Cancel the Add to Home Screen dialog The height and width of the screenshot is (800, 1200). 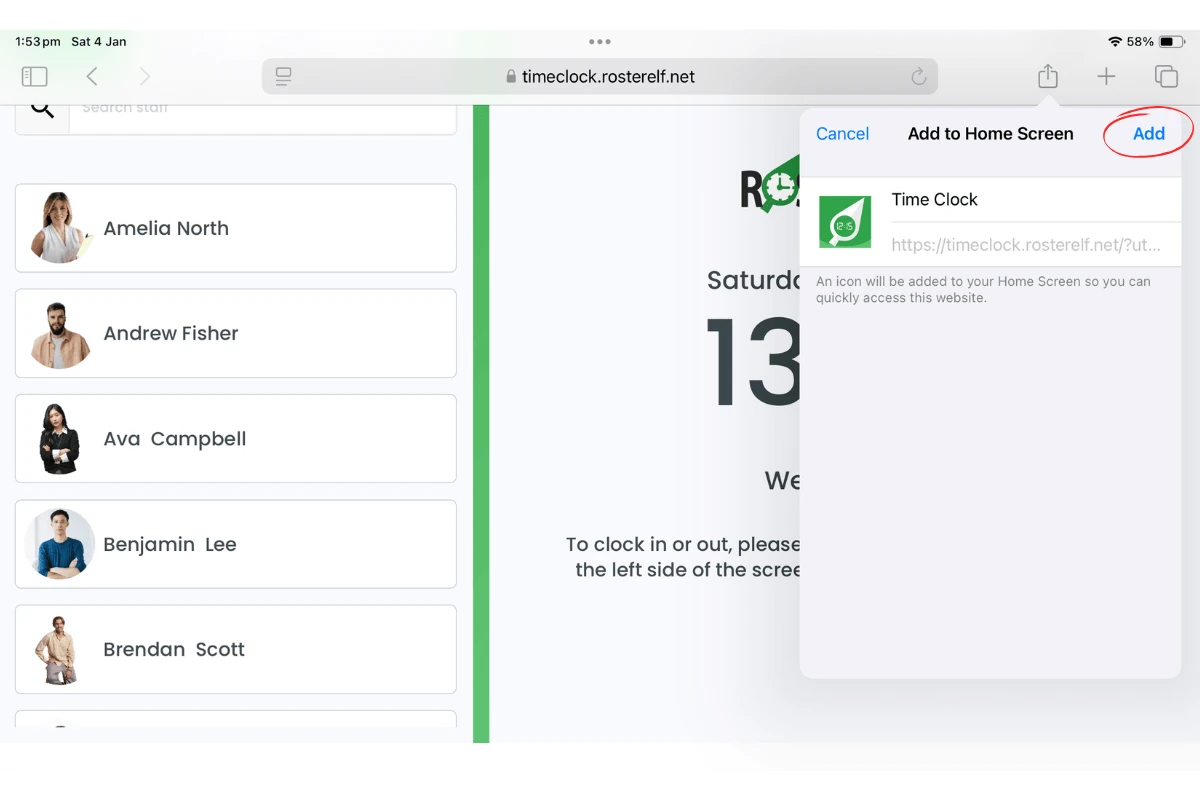coord(842,134)
